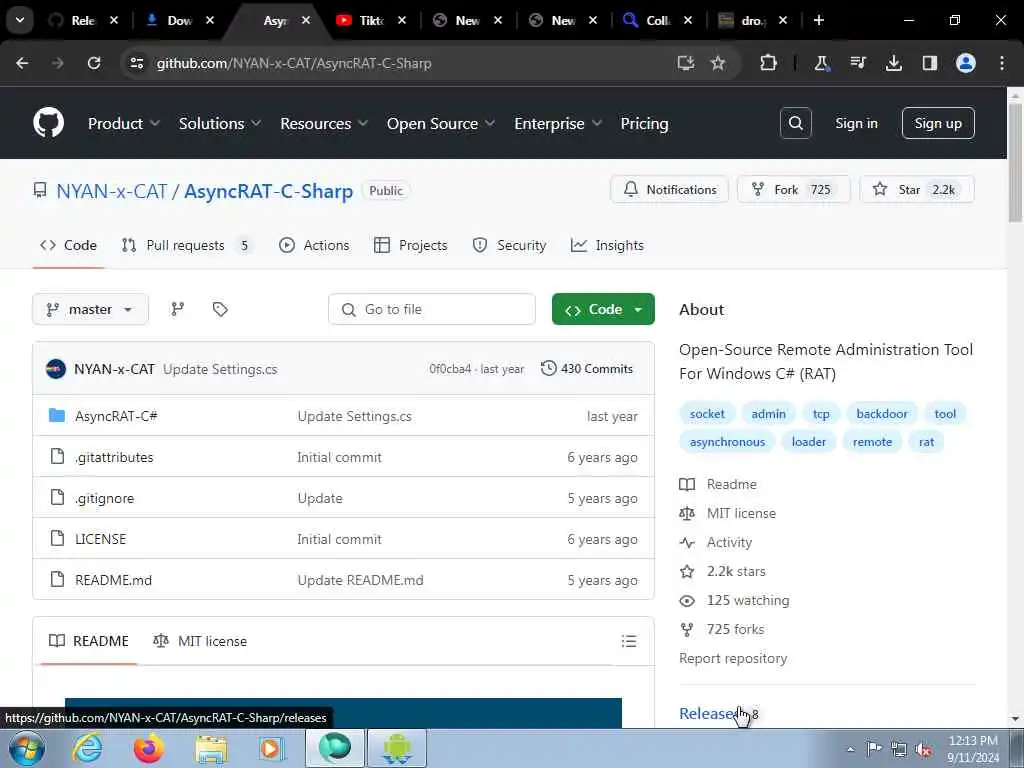Image resolution: width=1024 pixels, height=768 pixels.
Task: Click the Go to file search field
Action: [x=432, y=309]
